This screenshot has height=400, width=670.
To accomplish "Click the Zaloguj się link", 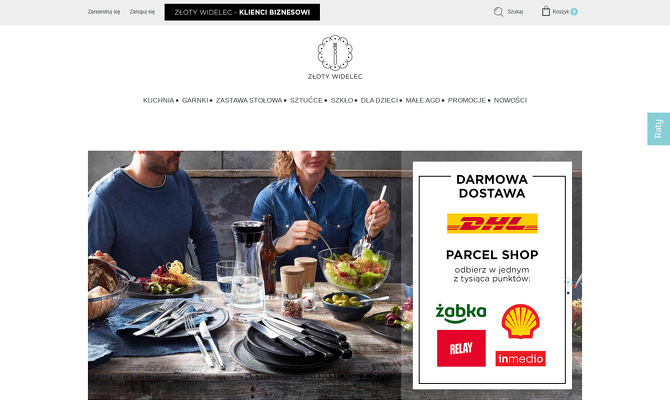I will pos(142,12).
